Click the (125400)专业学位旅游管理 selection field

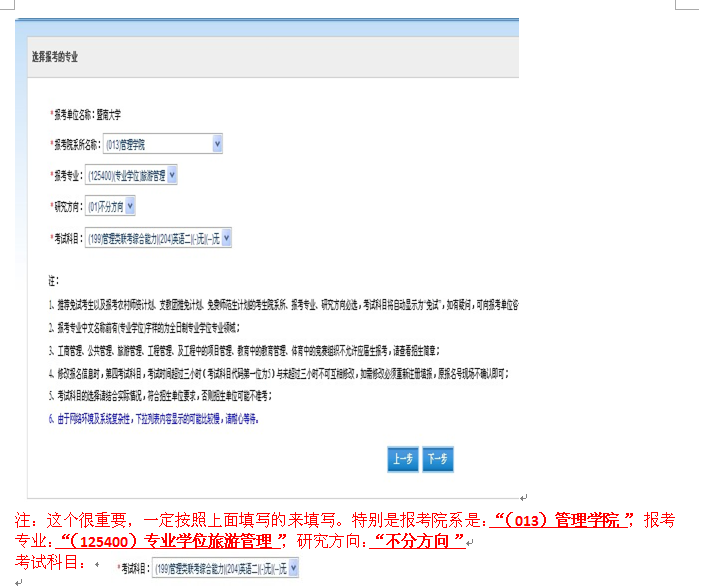[126, 176]
